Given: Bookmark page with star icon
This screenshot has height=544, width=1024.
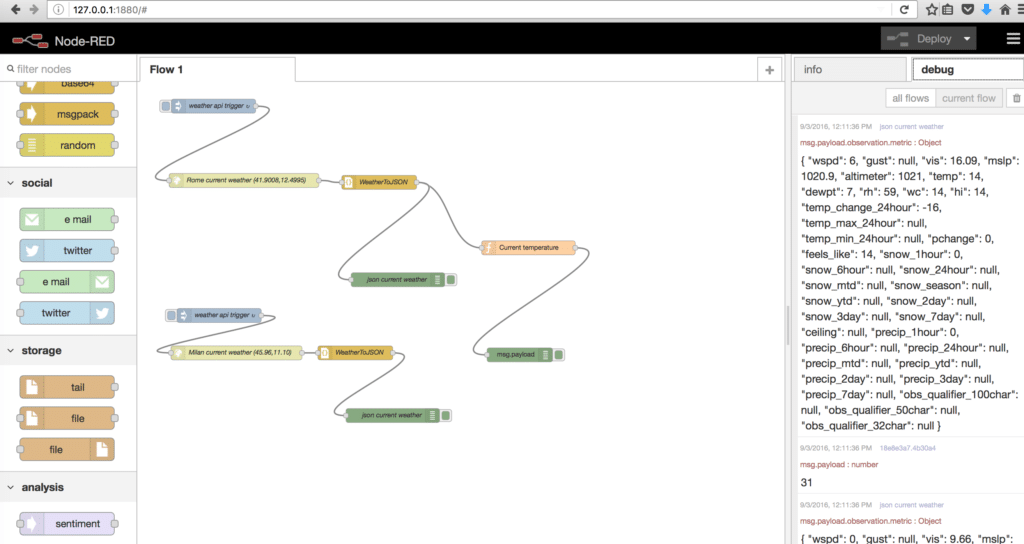Looking at the screenshot, I should click(x=931, y=10).
